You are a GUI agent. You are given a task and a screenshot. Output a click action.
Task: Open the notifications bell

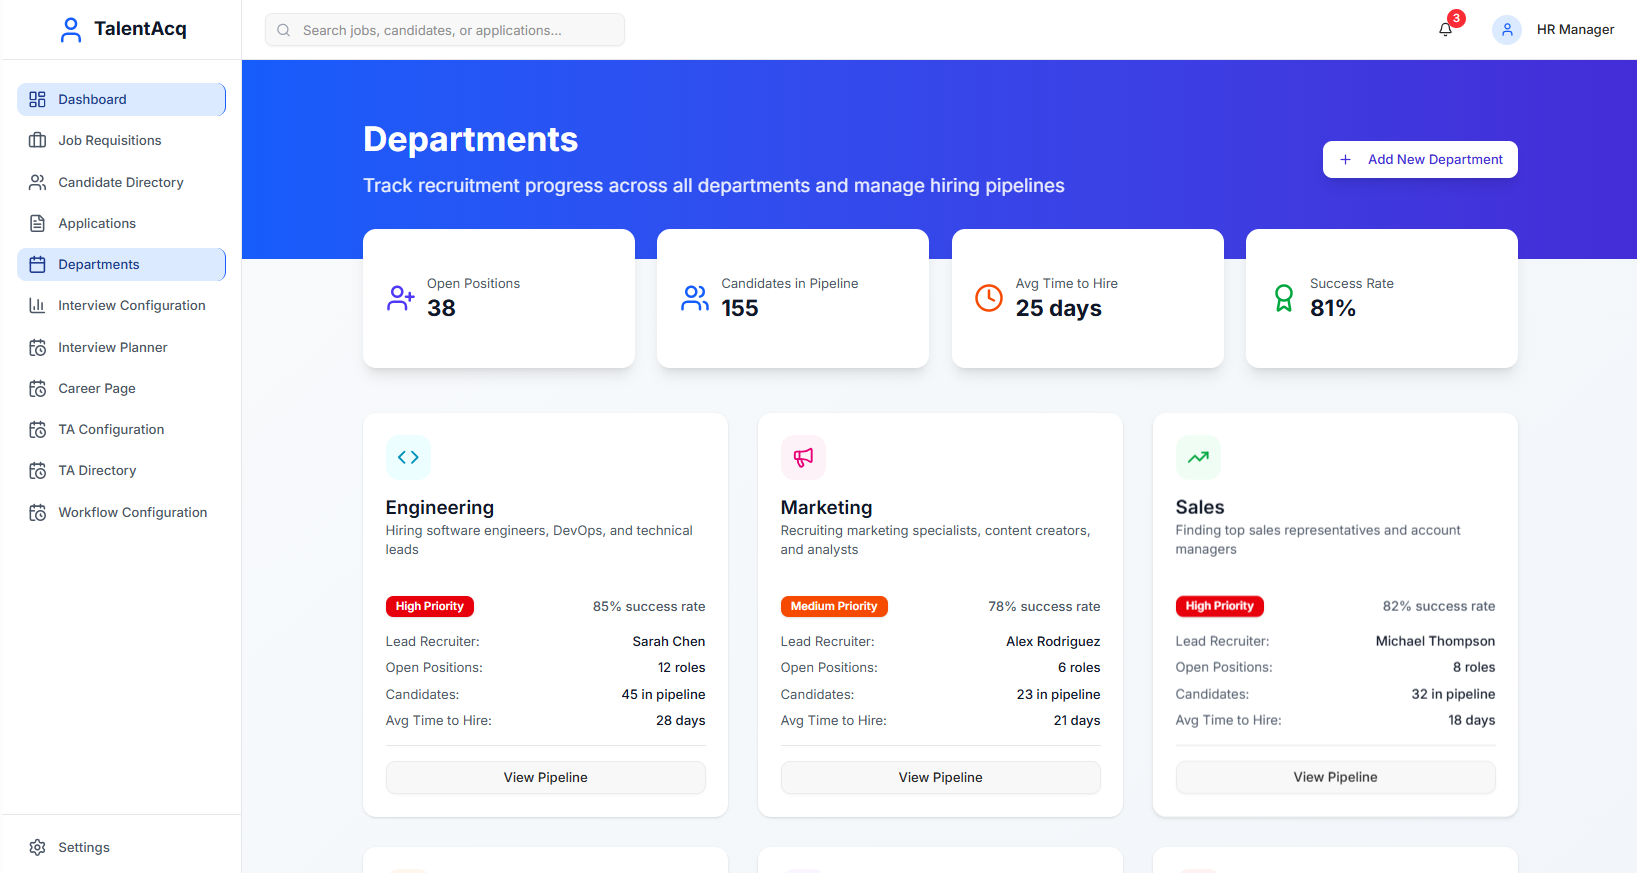[x=1445, y=30]
